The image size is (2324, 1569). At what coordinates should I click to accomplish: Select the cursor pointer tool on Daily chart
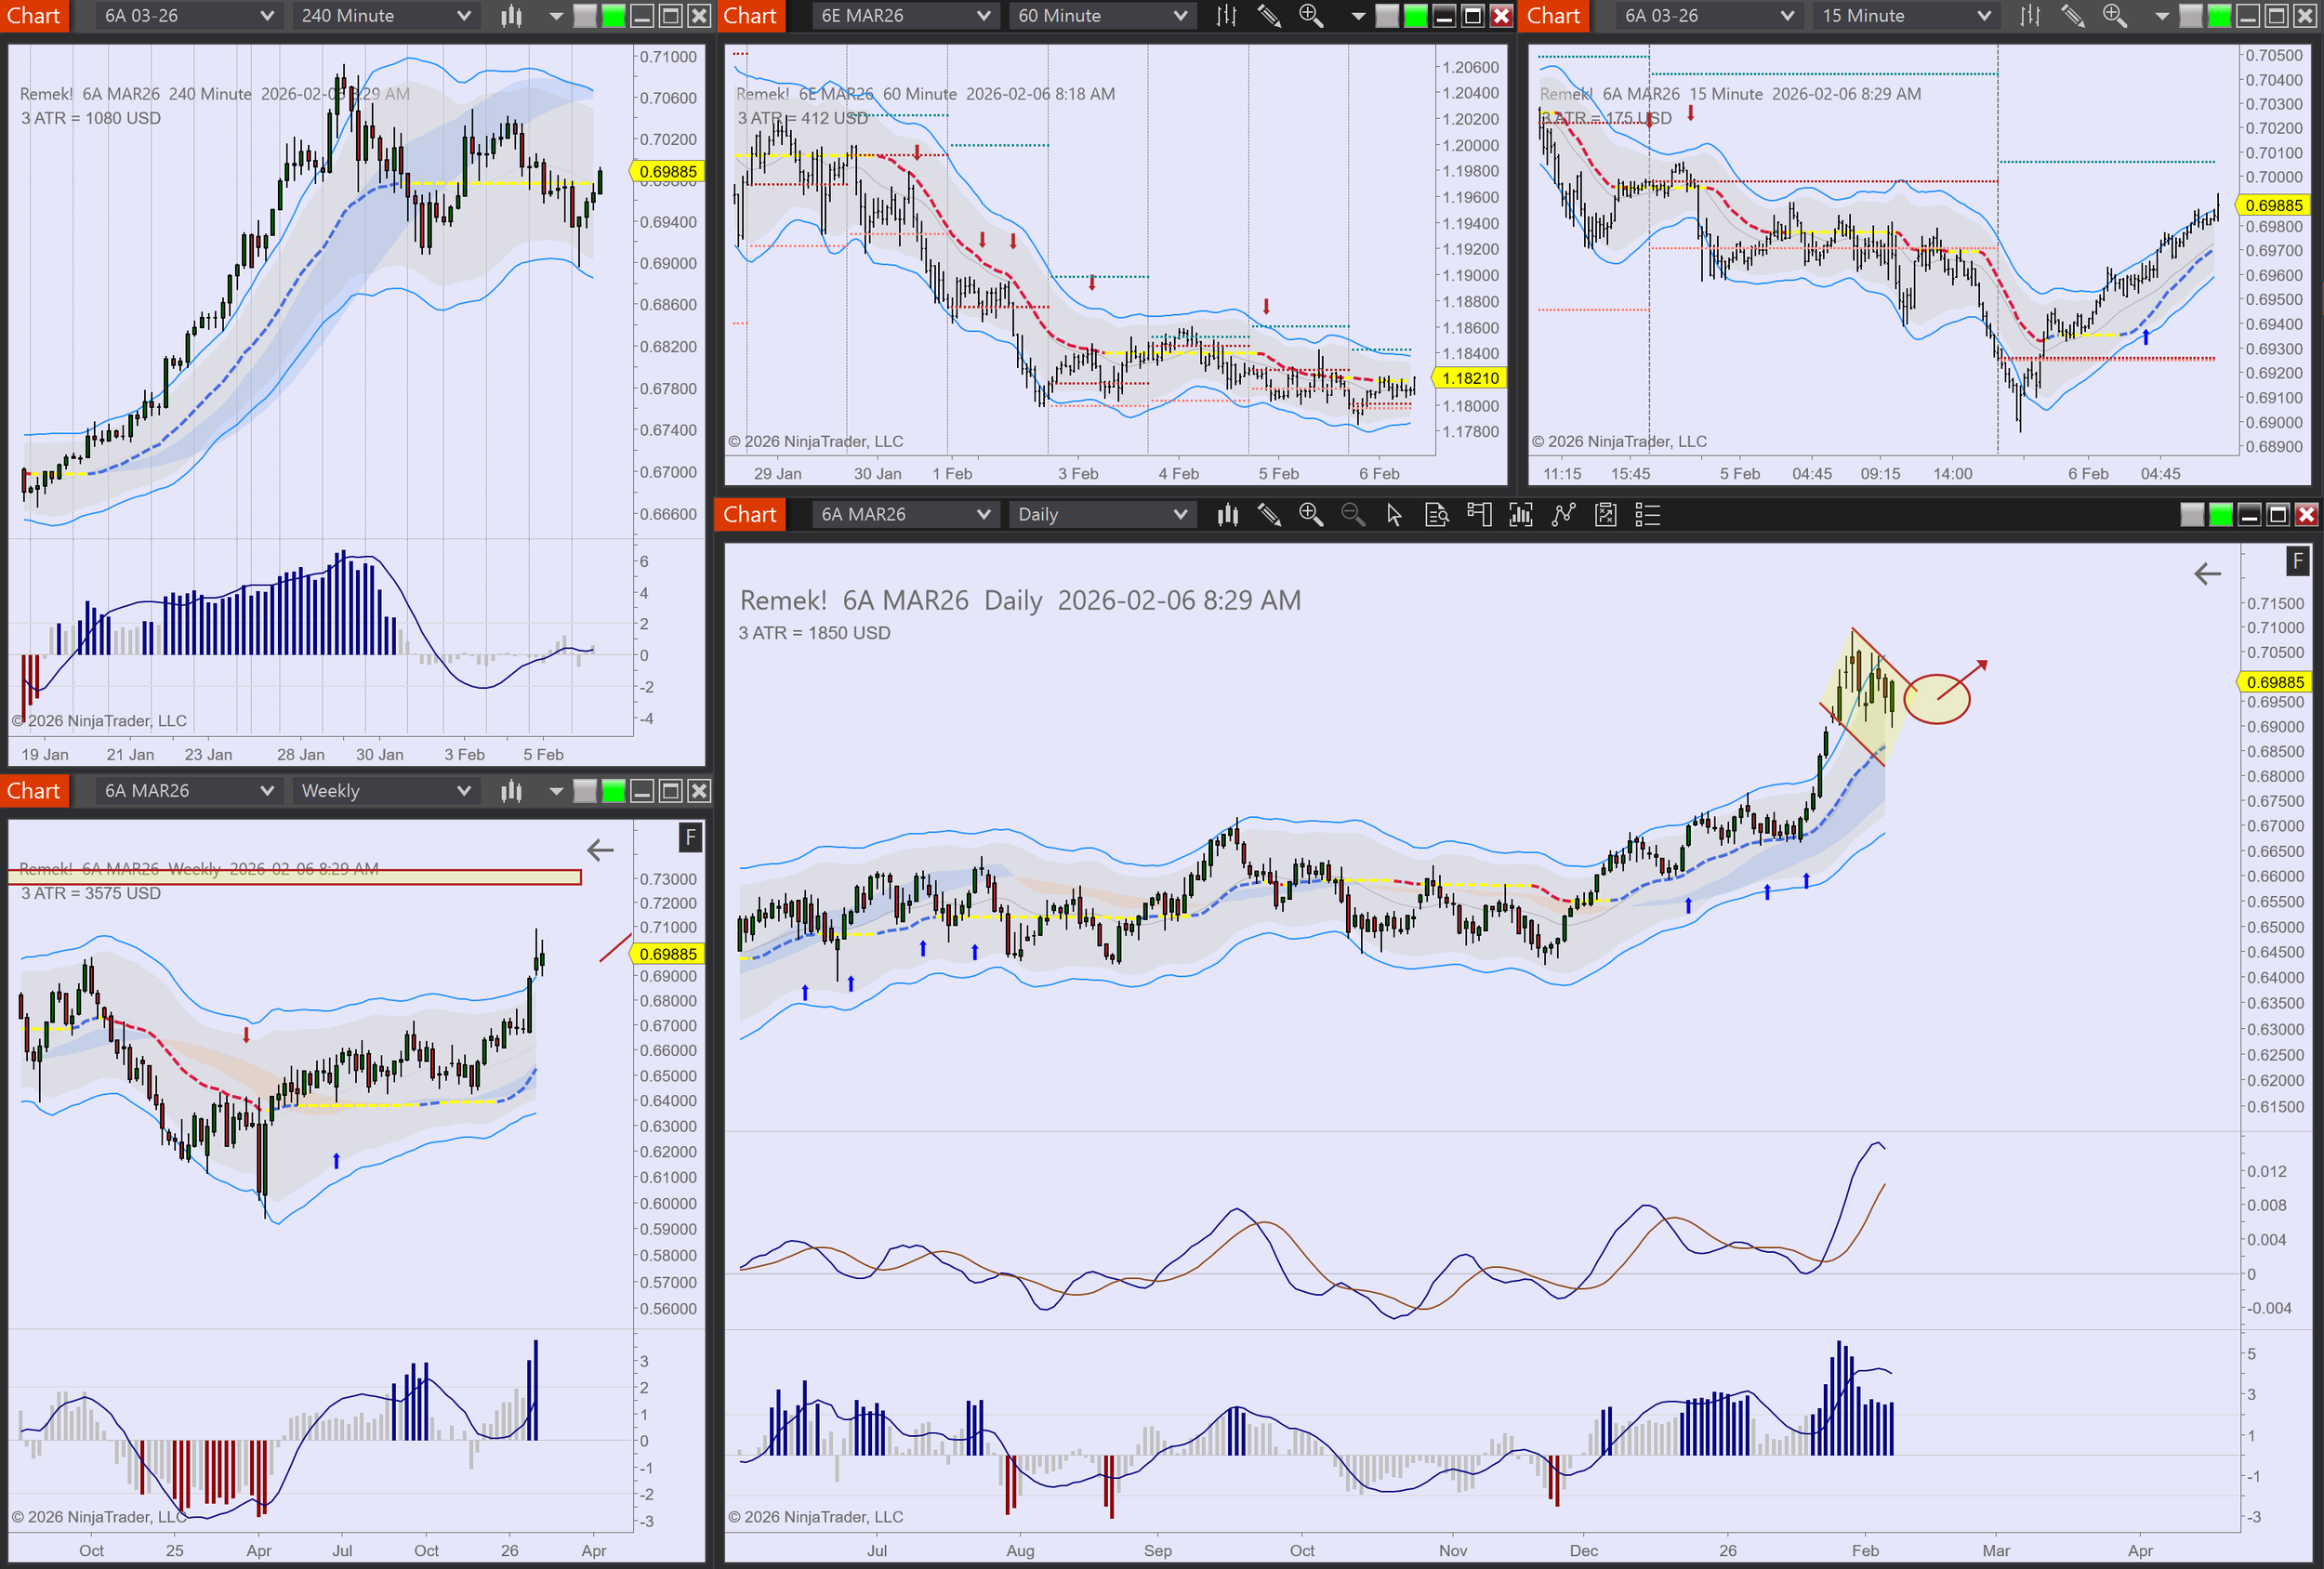tap(1394, 515)
